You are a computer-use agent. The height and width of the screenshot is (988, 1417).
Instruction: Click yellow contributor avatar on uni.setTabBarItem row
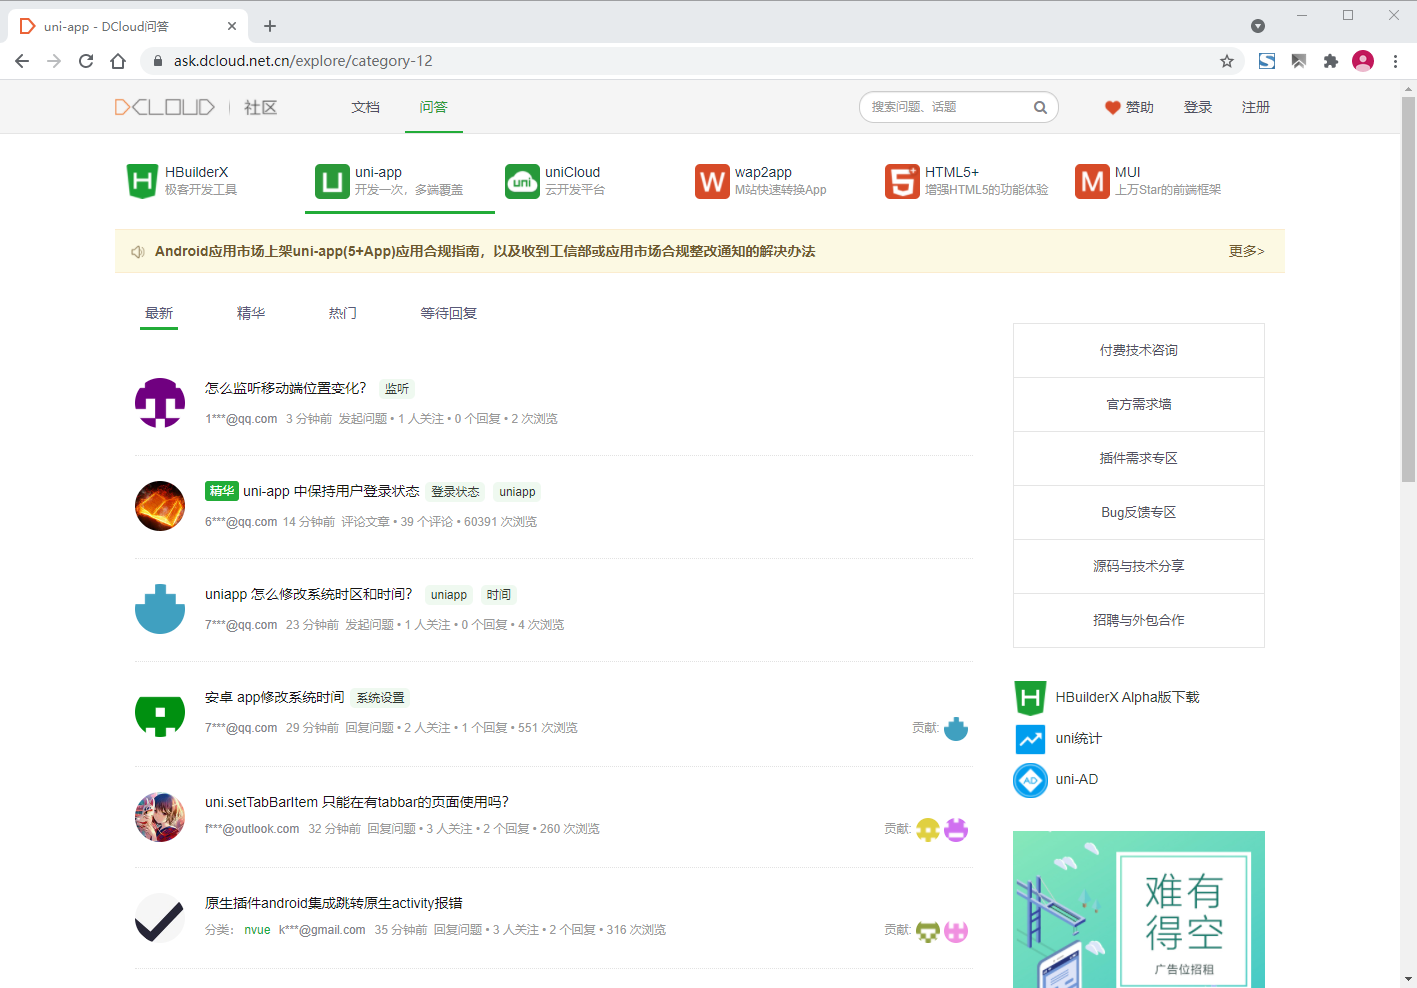coord(928,830)
